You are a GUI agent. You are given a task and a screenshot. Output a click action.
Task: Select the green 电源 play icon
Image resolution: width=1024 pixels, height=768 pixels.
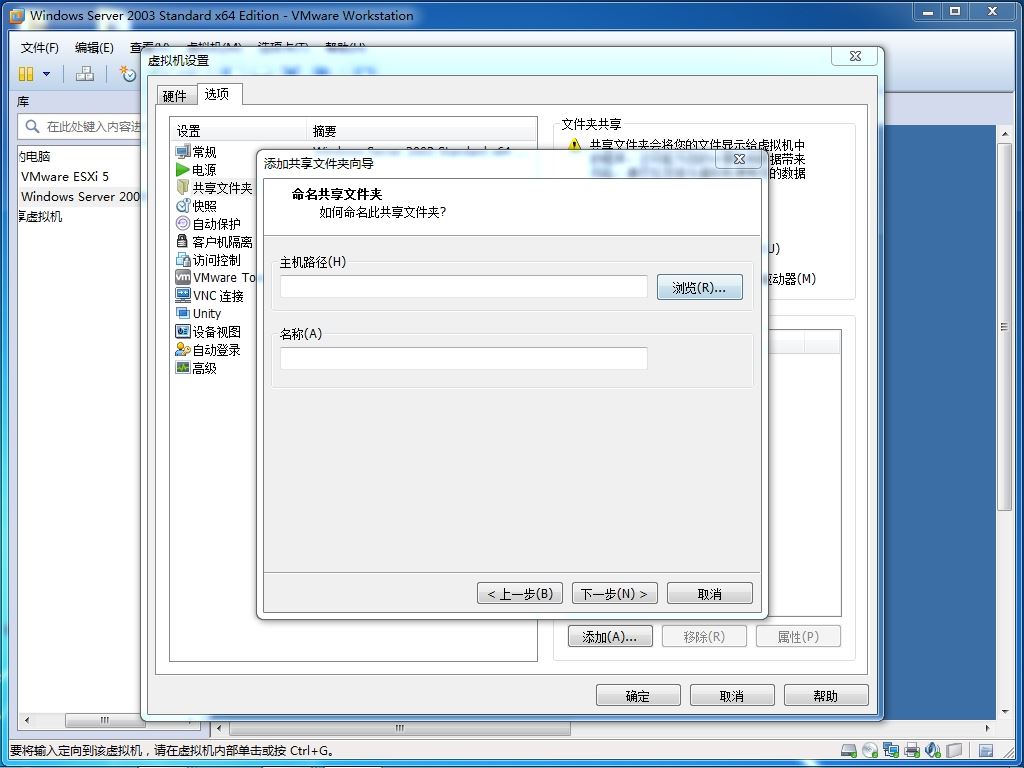[x=183, y=170]
